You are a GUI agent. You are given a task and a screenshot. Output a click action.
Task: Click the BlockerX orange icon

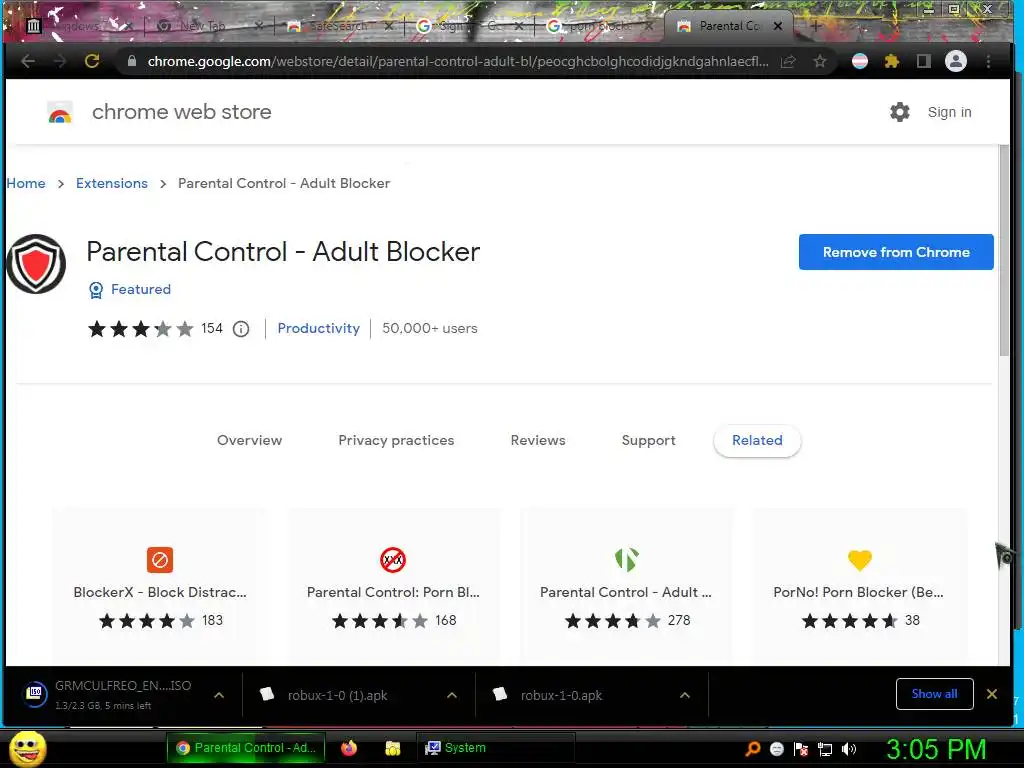160,560
